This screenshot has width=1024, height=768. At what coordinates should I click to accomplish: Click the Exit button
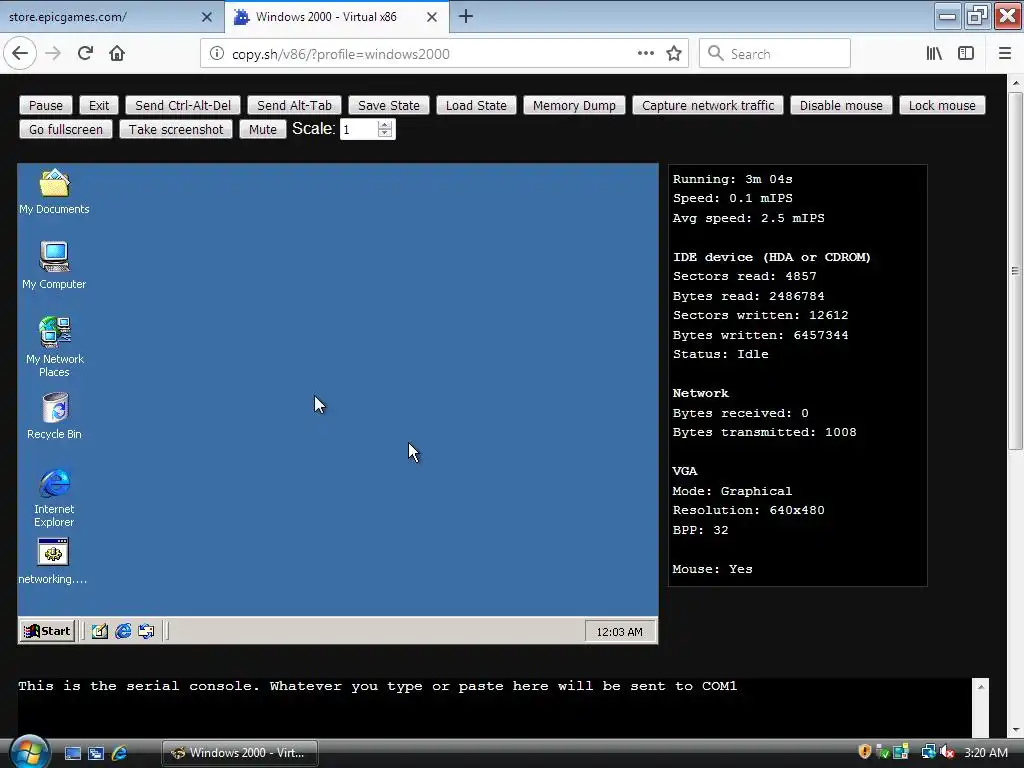(99, 105)
